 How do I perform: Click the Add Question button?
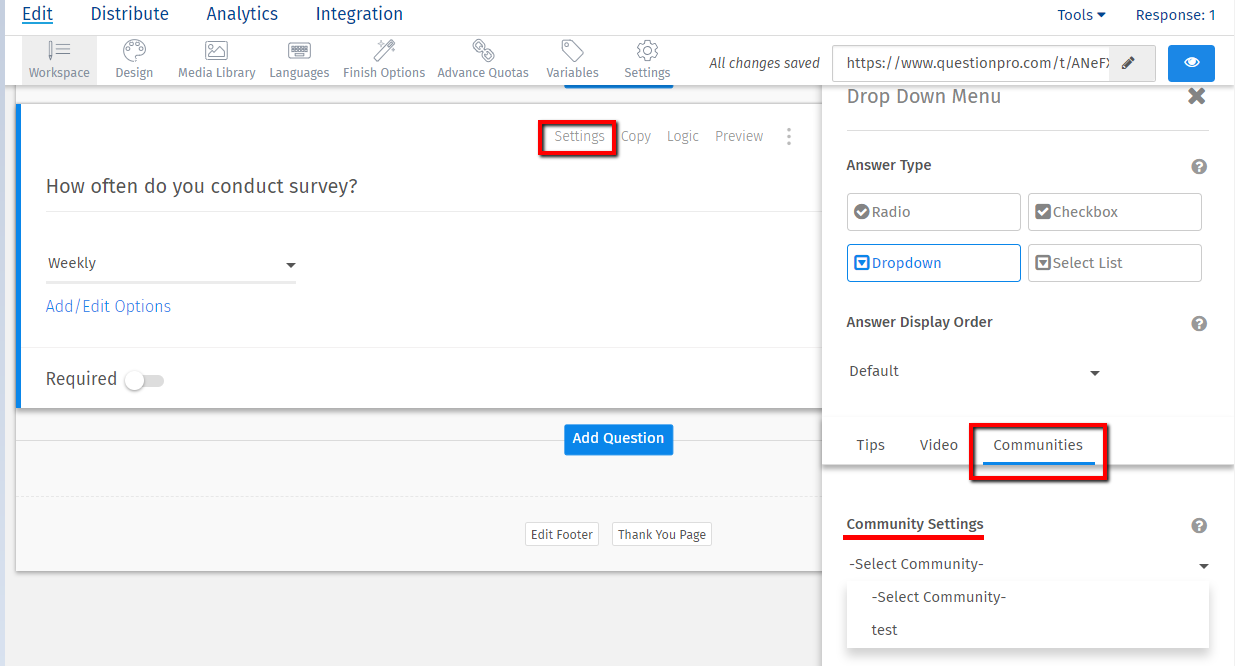tap(618, 439)
